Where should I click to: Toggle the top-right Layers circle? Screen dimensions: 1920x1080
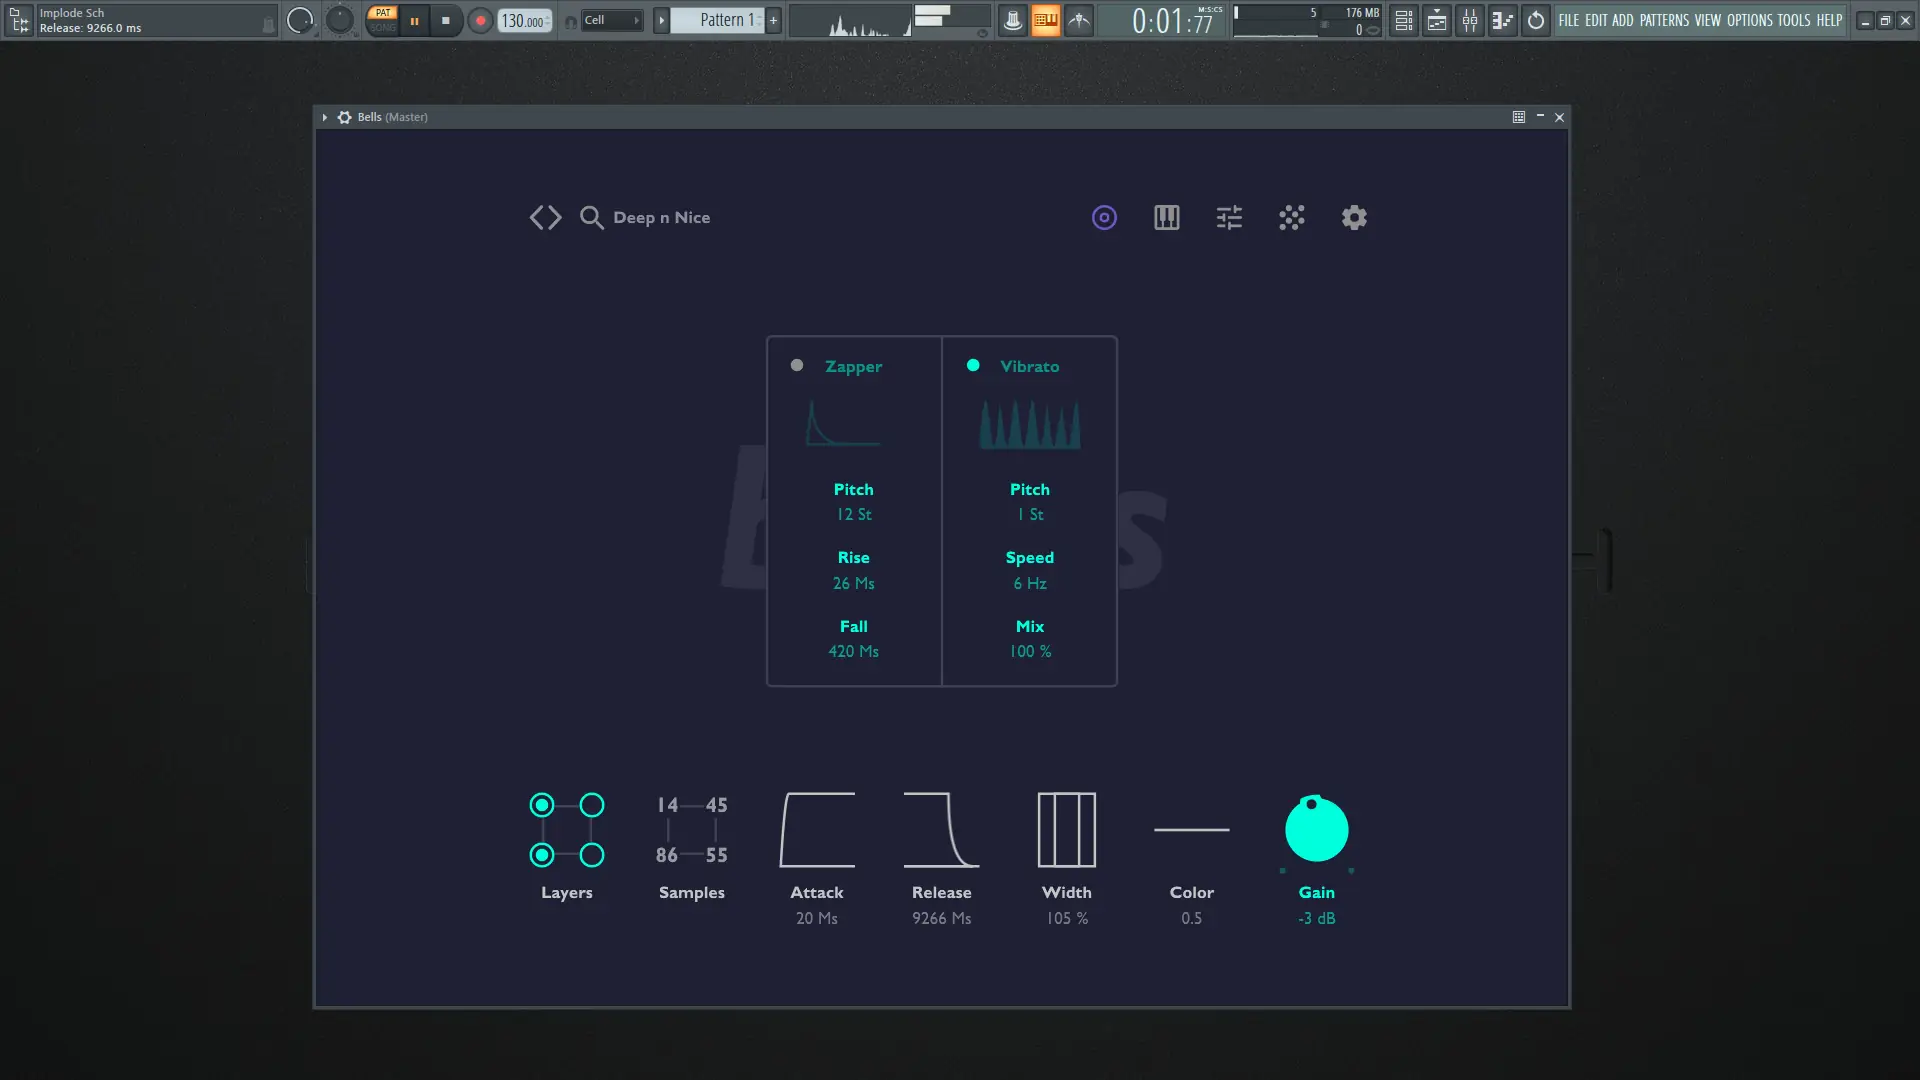[x=592, y=805]
